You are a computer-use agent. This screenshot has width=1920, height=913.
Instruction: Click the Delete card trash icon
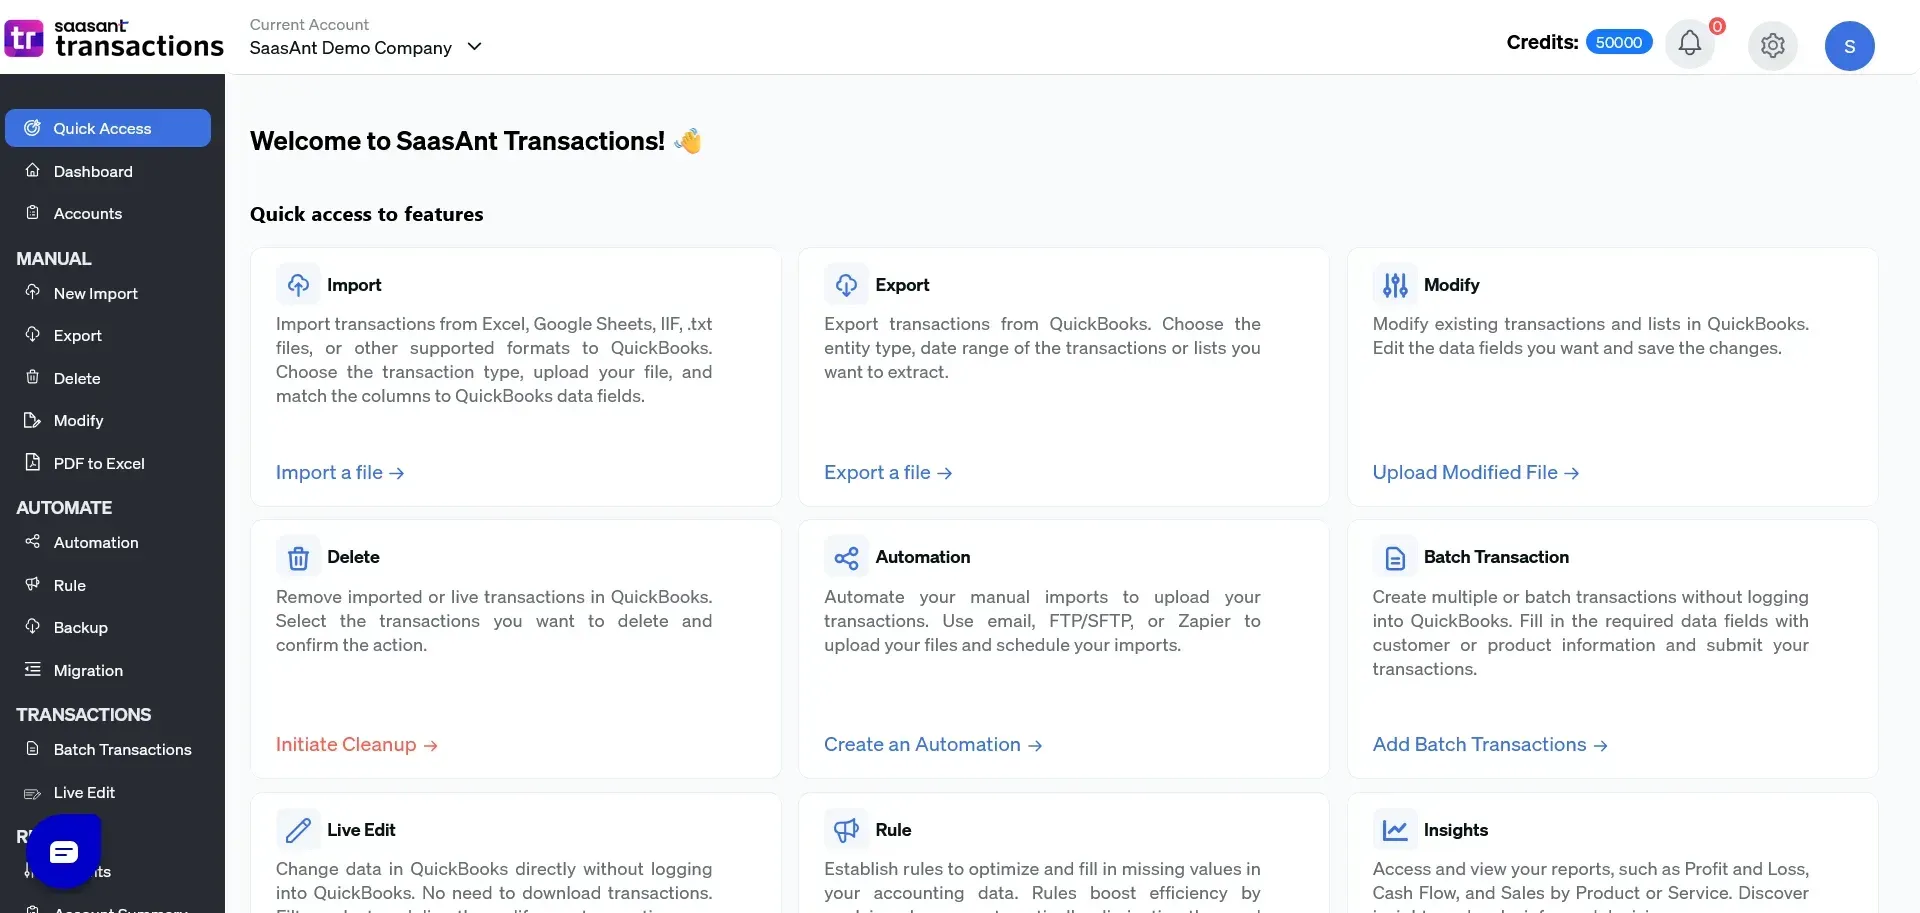(298, 557)
